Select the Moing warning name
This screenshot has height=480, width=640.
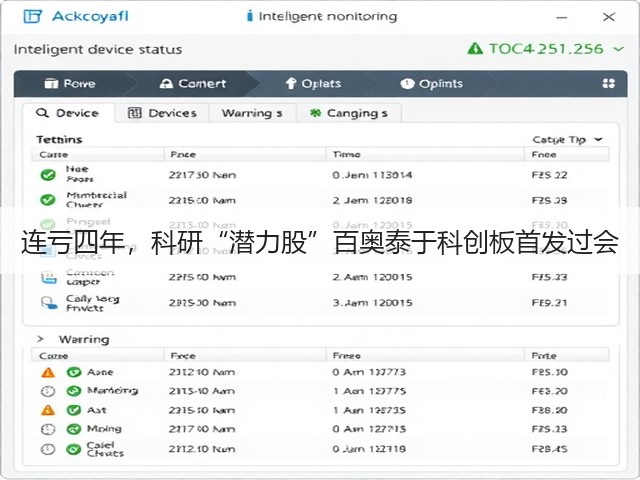104,429
